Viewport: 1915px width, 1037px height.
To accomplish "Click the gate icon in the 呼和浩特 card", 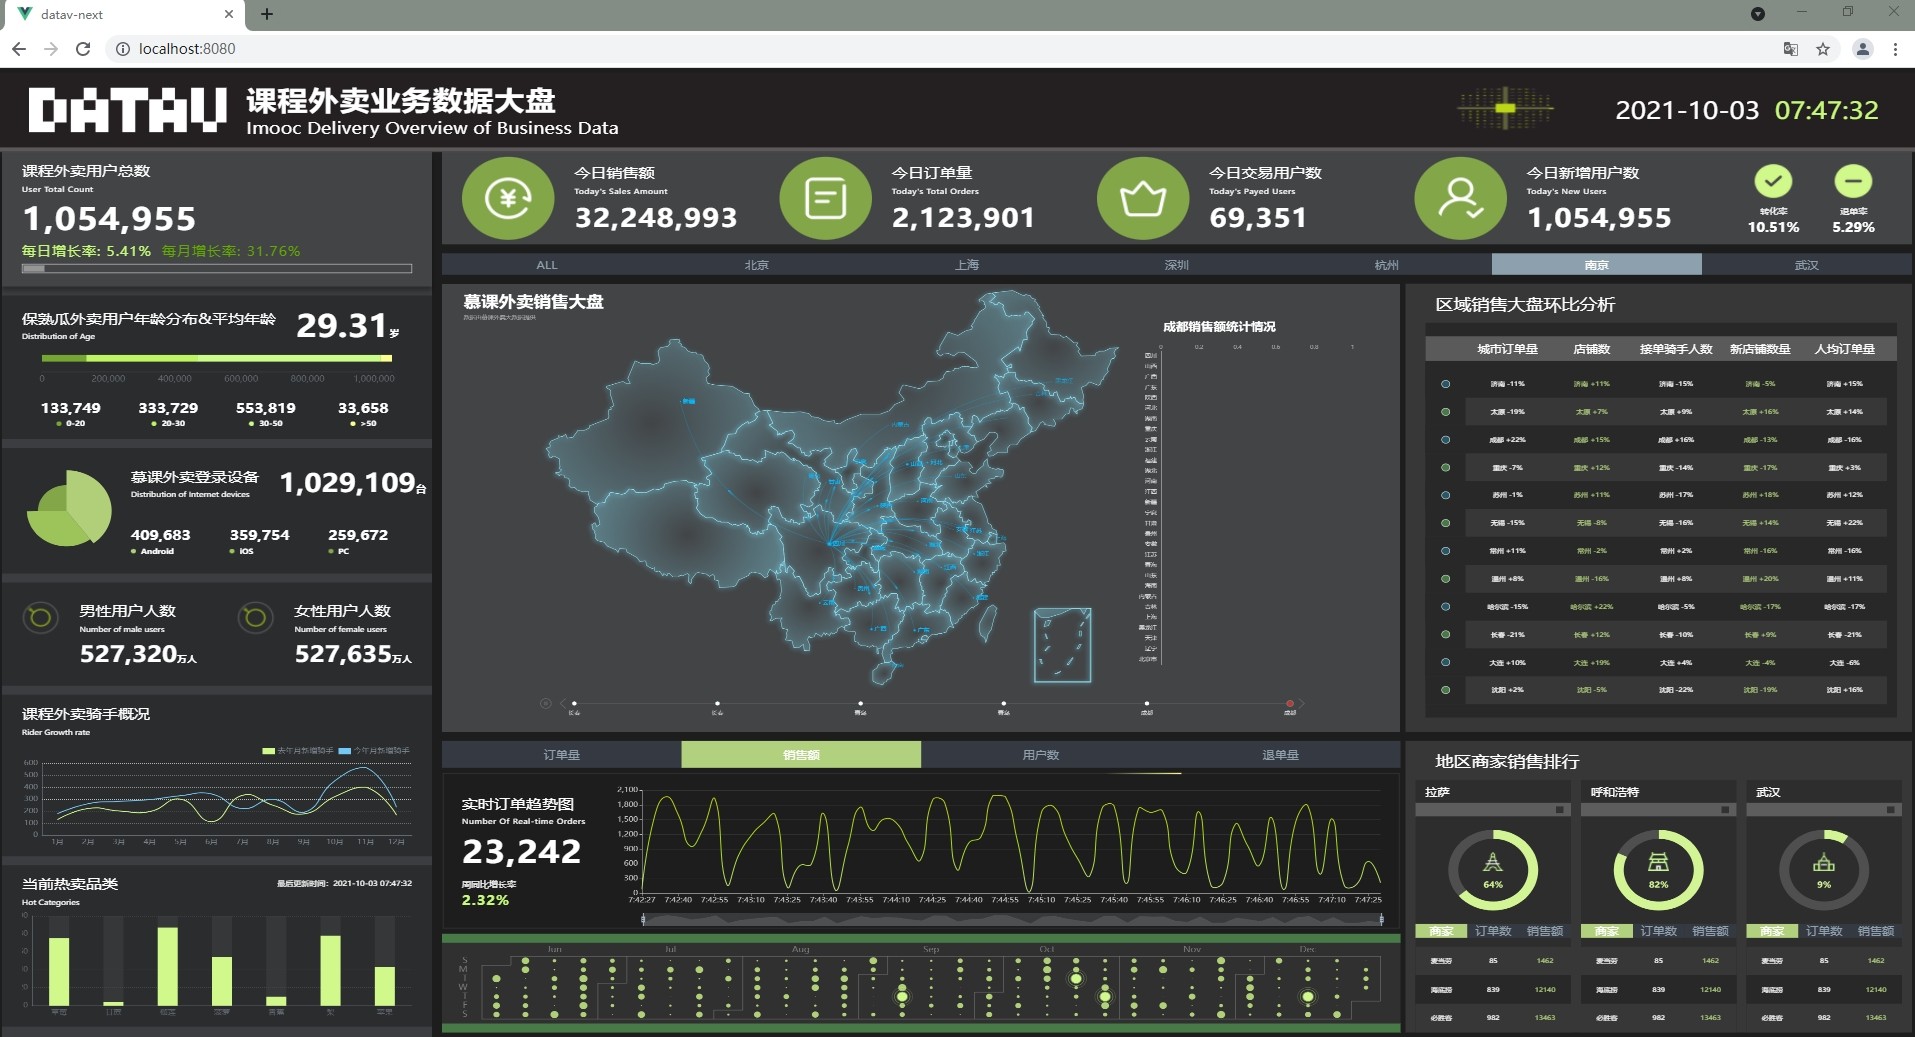I will pyautogui.click(x=1658, y=863).
